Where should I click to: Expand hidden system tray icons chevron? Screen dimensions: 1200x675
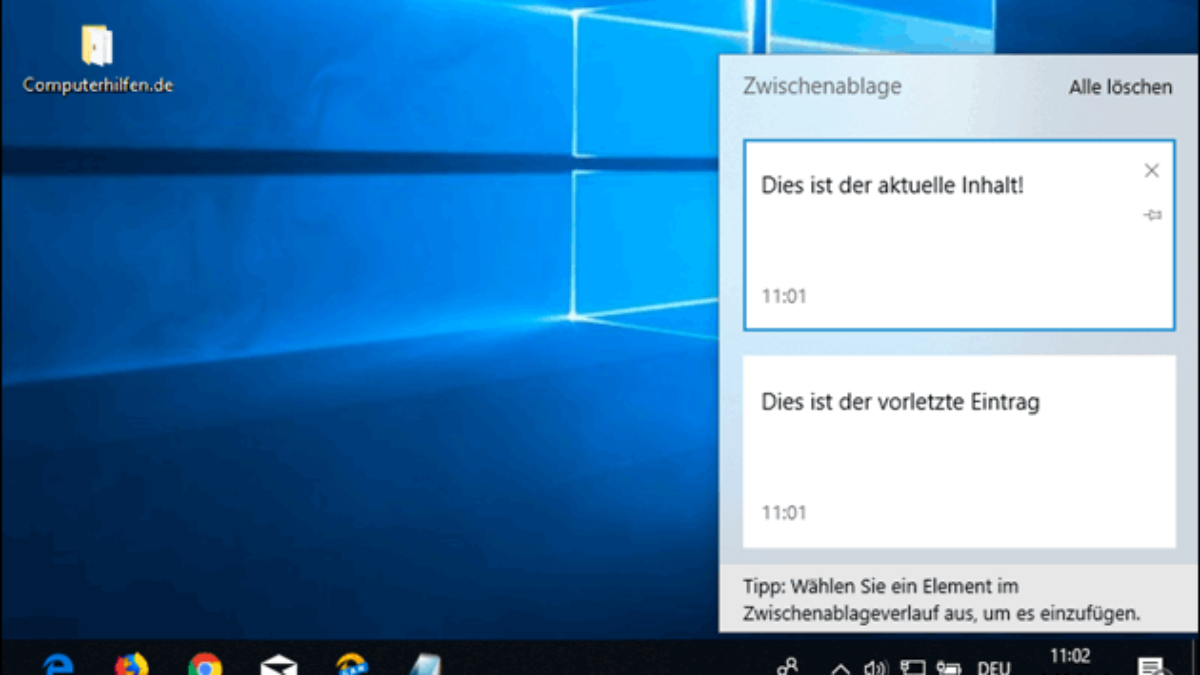(x=840, y=669)
